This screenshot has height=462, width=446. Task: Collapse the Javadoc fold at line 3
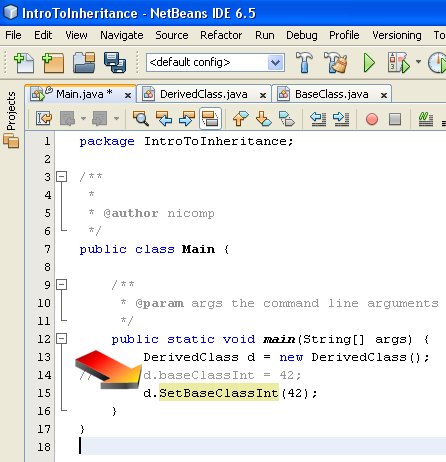pos(61,176)
